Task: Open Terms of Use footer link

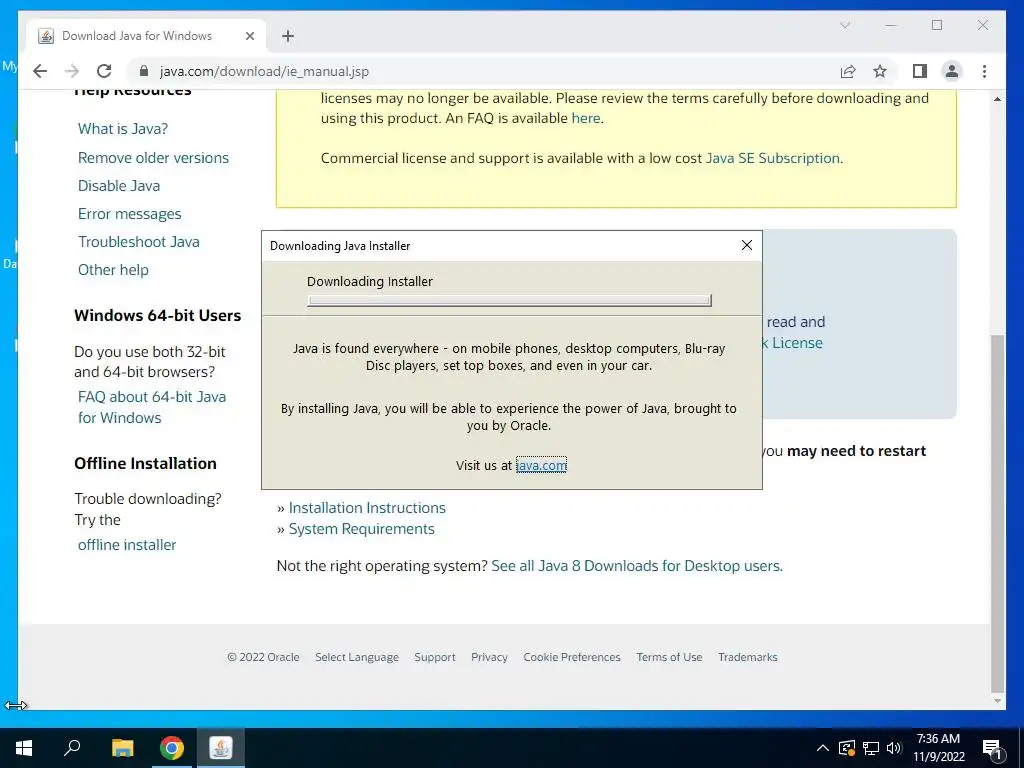Action: 669,657
